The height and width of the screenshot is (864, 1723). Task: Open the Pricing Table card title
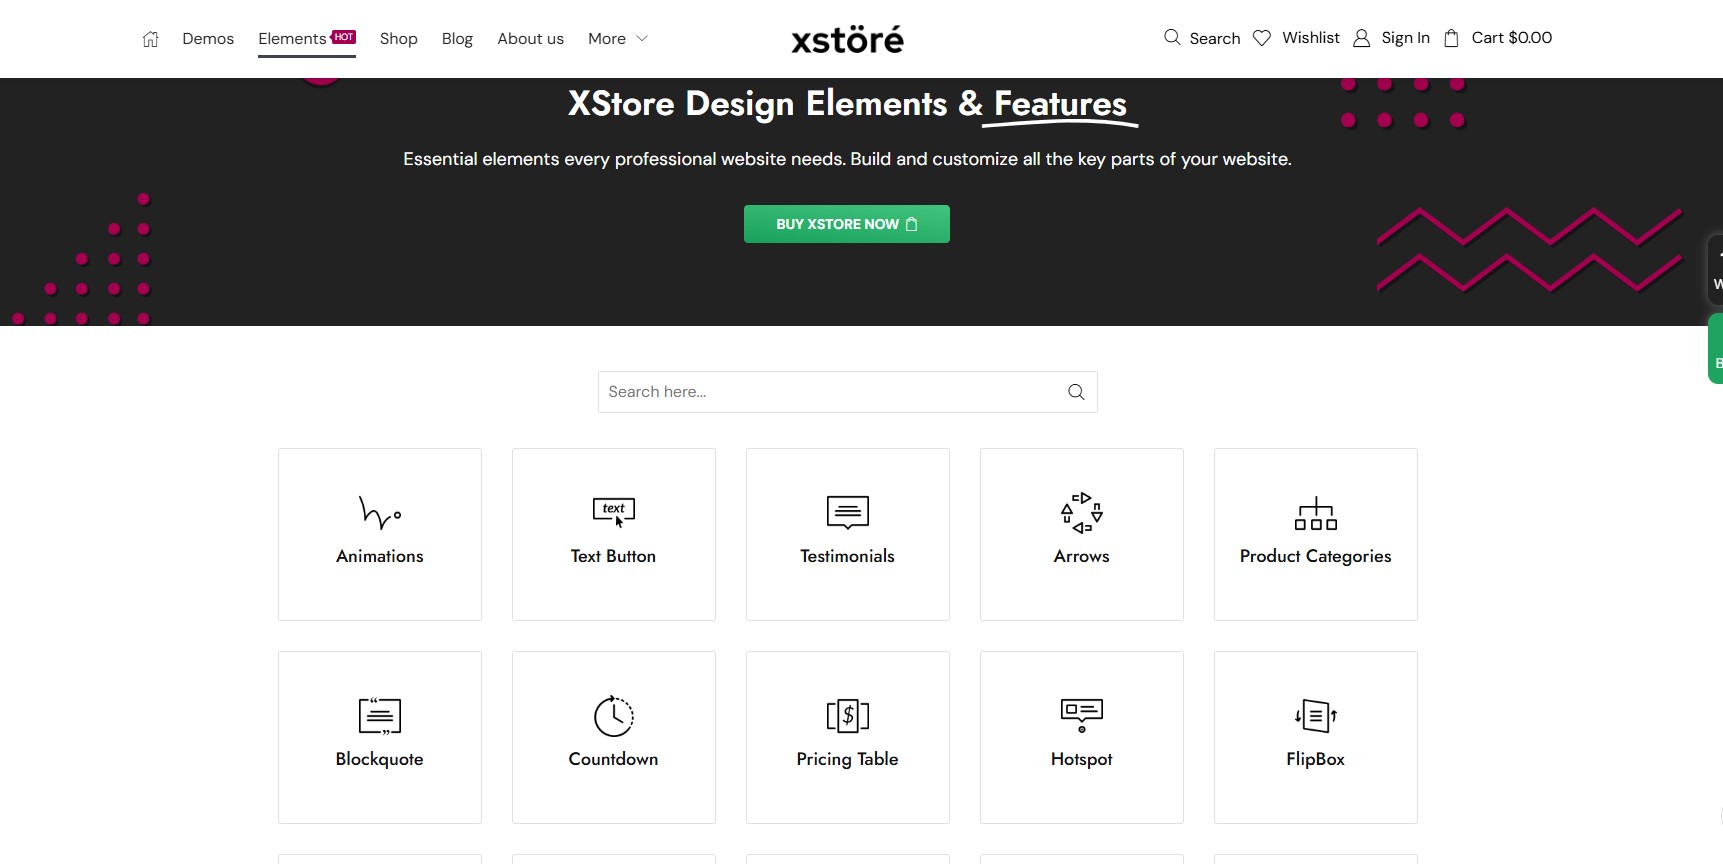(848, 759)
